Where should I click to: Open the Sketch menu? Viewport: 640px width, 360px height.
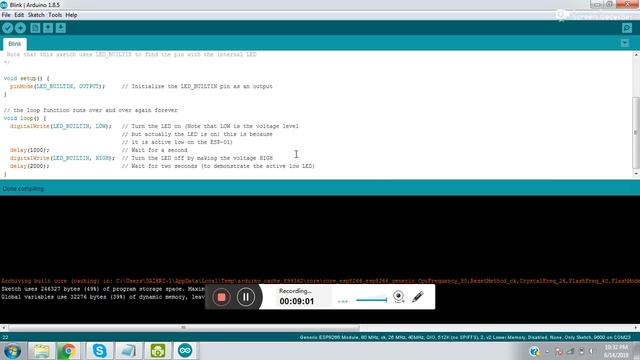tap(36, 15)
